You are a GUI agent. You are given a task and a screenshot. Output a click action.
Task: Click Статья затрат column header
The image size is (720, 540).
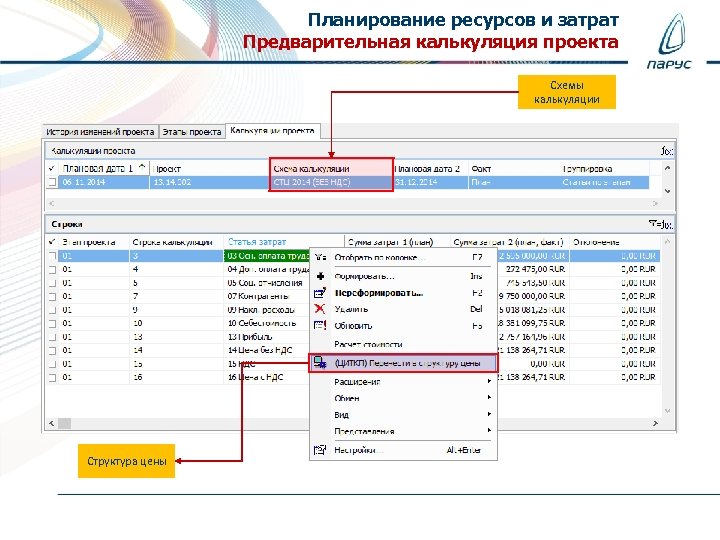[284, 242]
